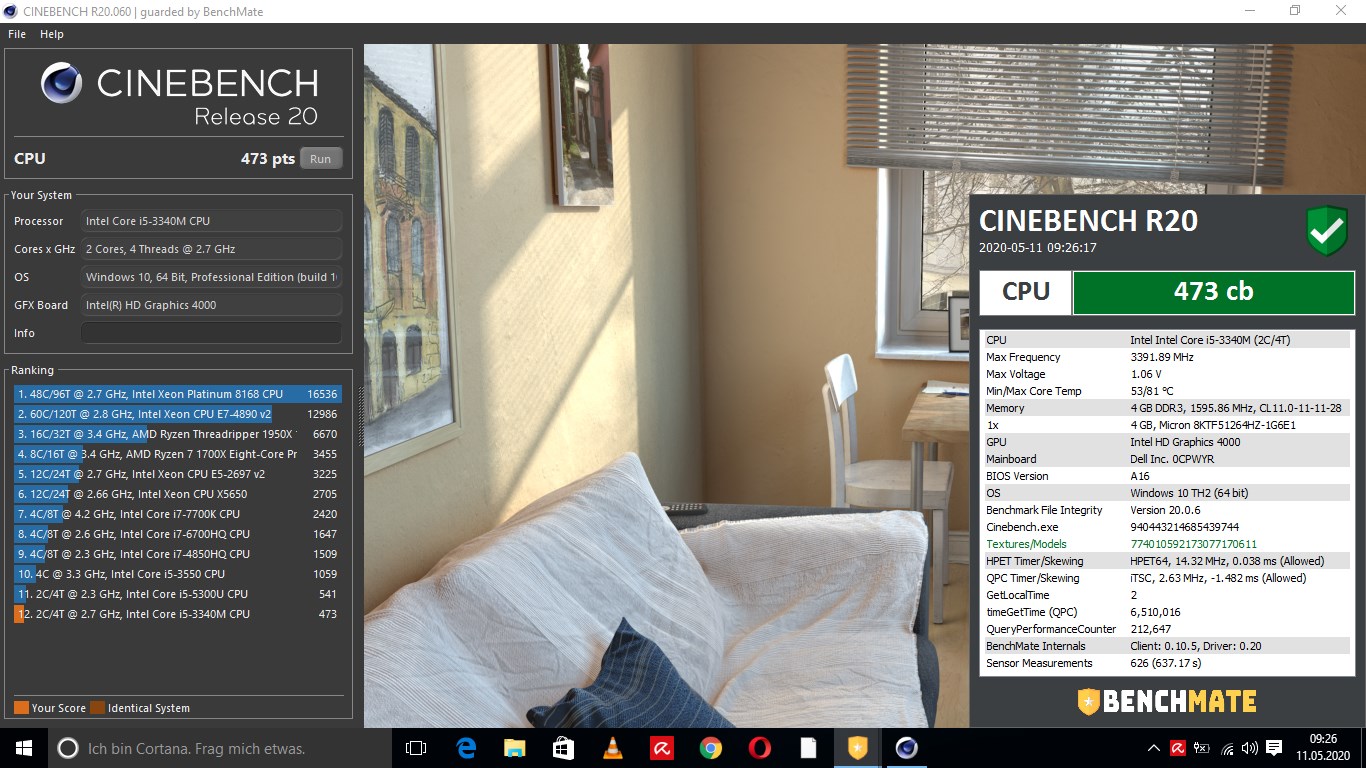Screen dimensions: 1366x768
Task: Open the Help menu
Action: coord(52,34)
